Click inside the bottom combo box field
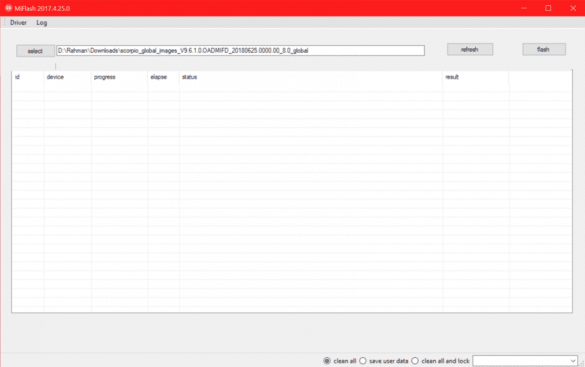 tap(521, 361)
